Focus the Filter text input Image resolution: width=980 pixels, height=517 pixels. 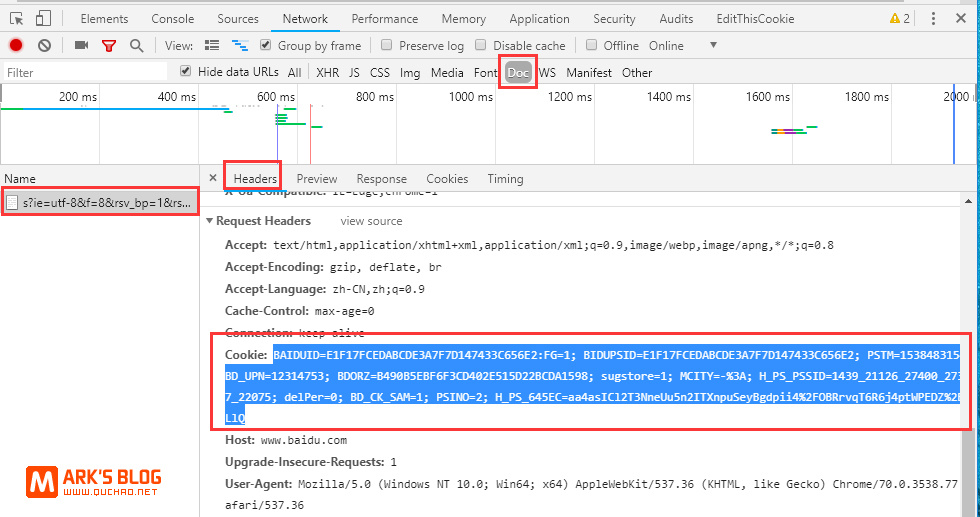coord(86,73)
